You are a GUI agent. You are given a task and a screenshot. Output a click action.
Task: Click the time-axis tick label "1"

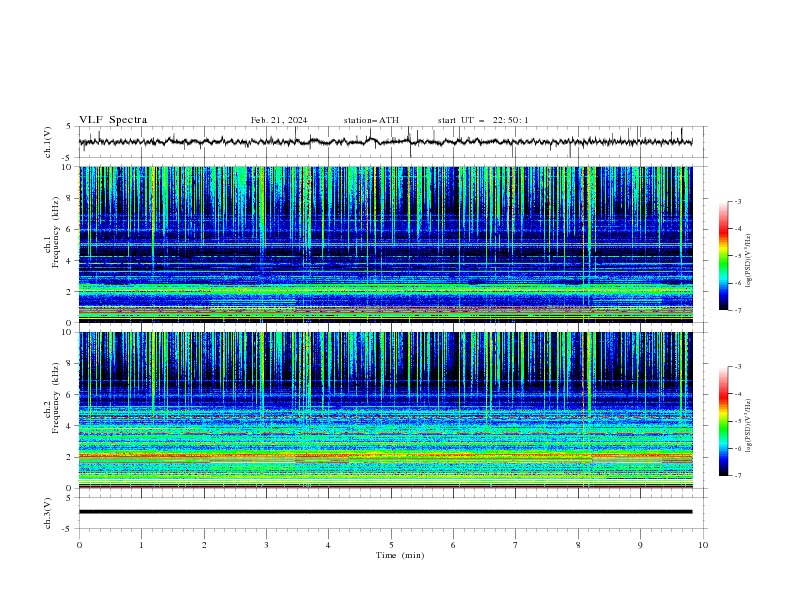coord(141,545)
